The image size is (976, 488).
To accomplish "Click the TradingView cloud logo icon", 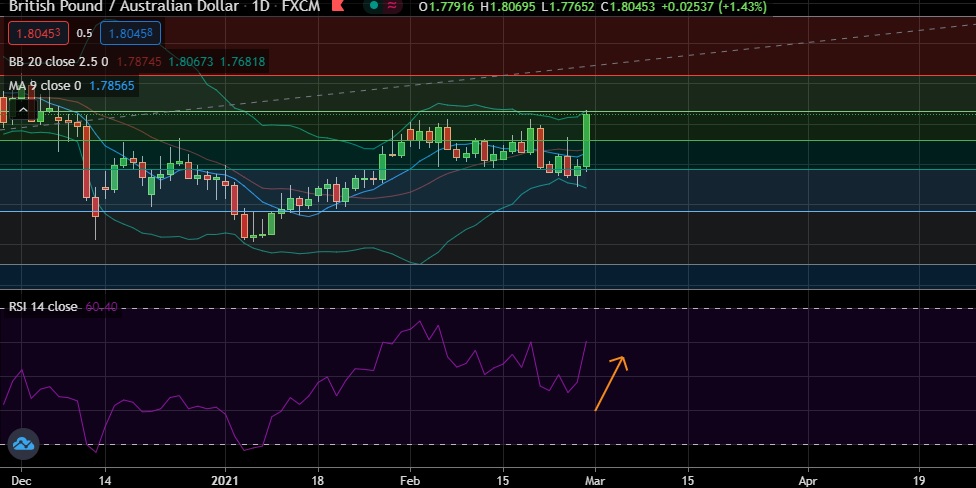I will 24,444.
